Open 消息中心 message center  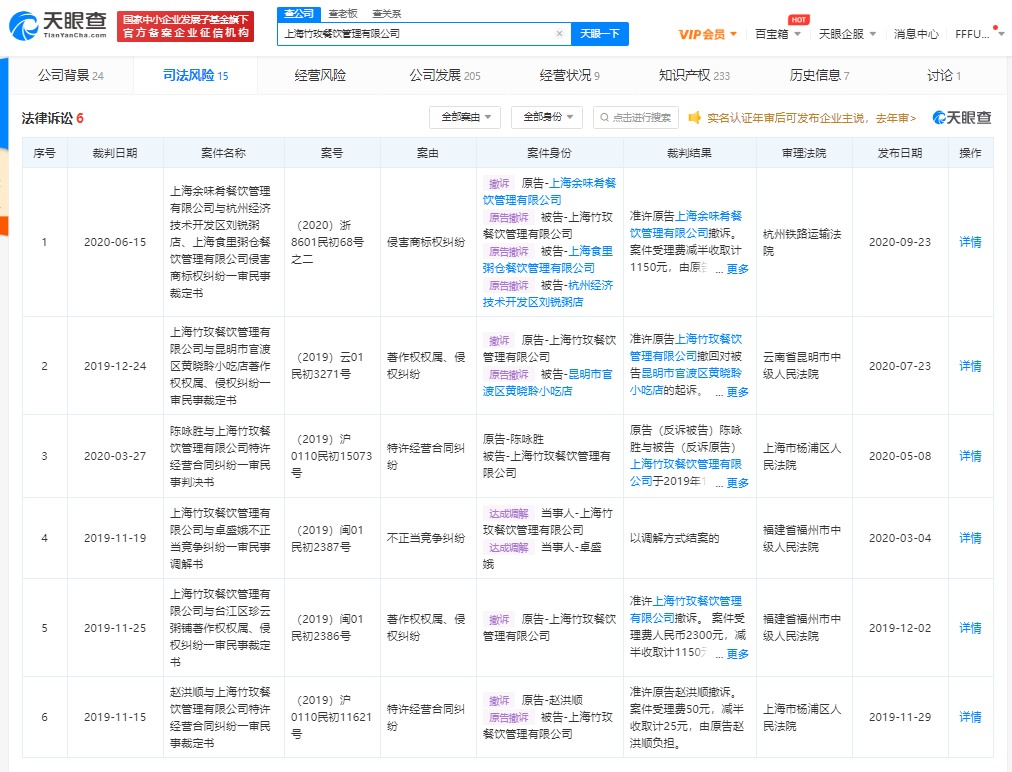tap(916, 34)
